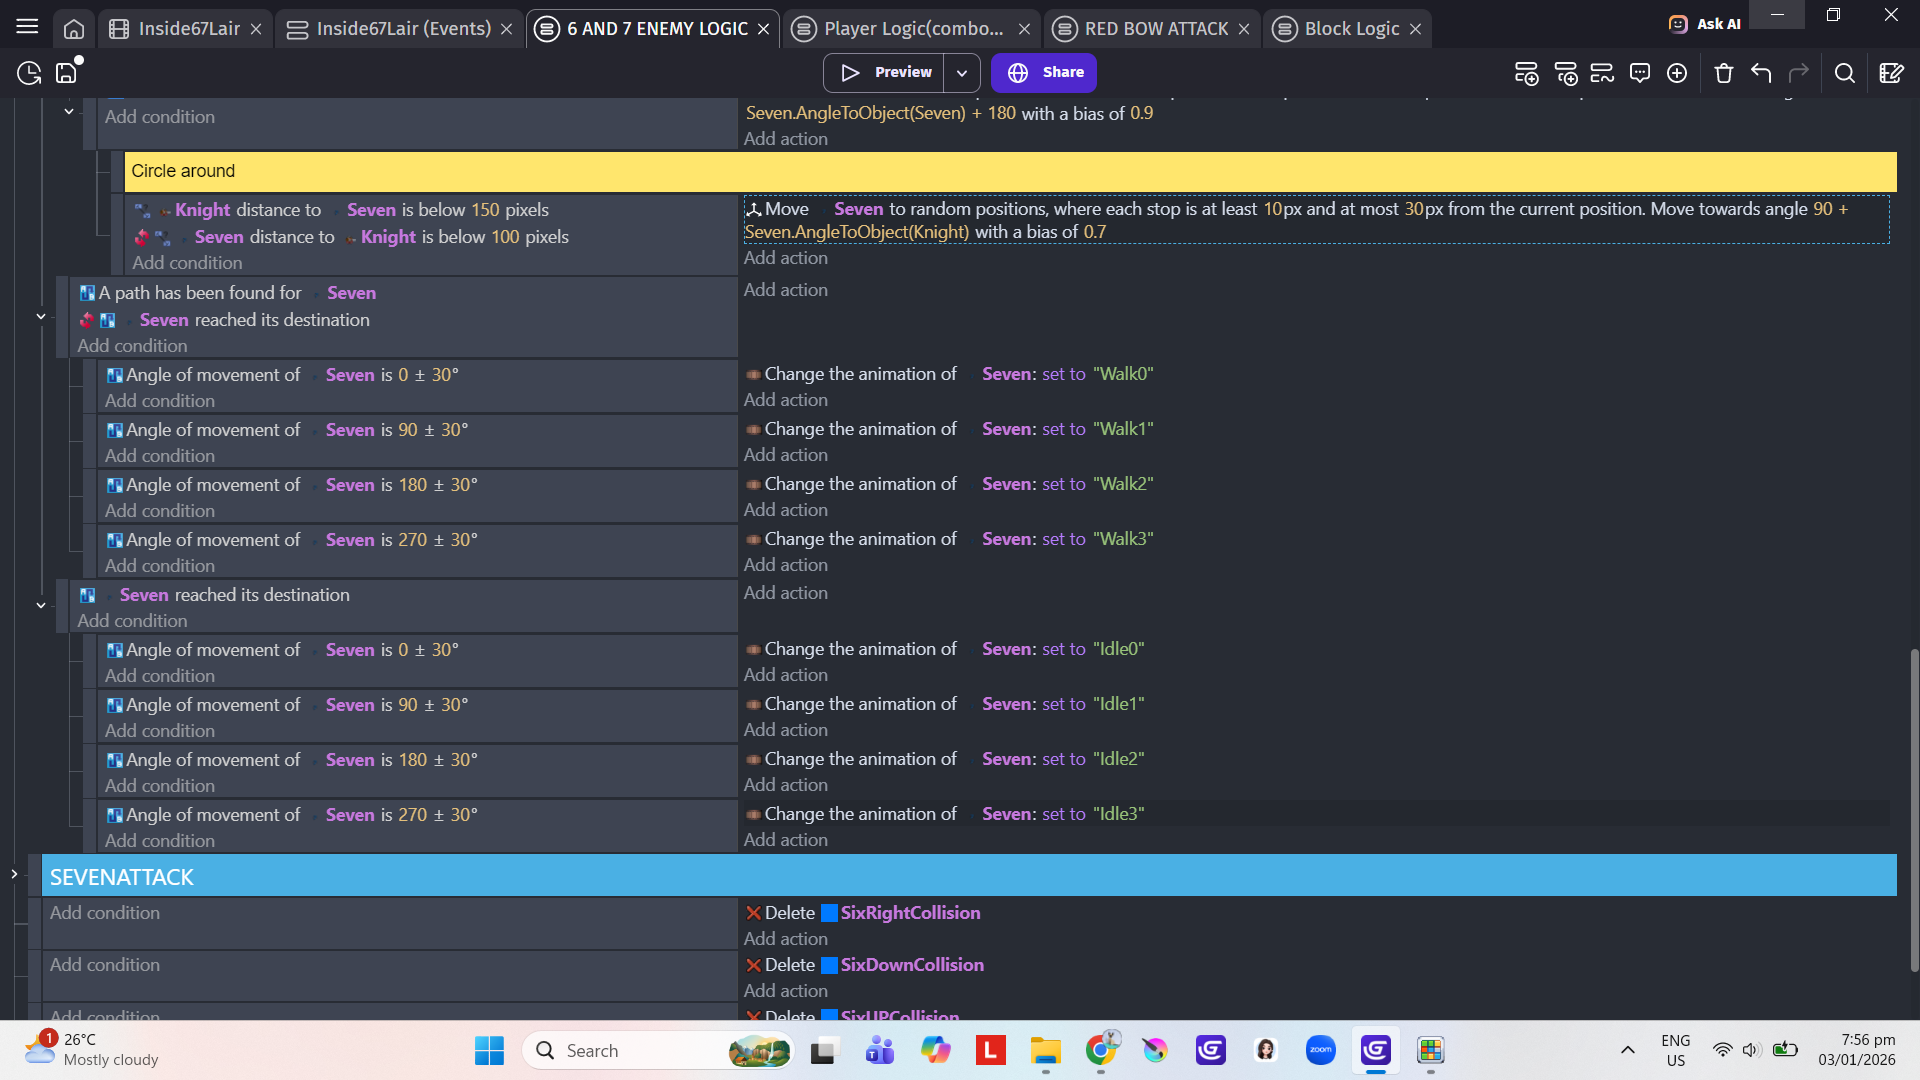Switch to the RED BOW ATTACK tab
Viewport: 1920px width, 1080px height.
[x=1155, y=29]
